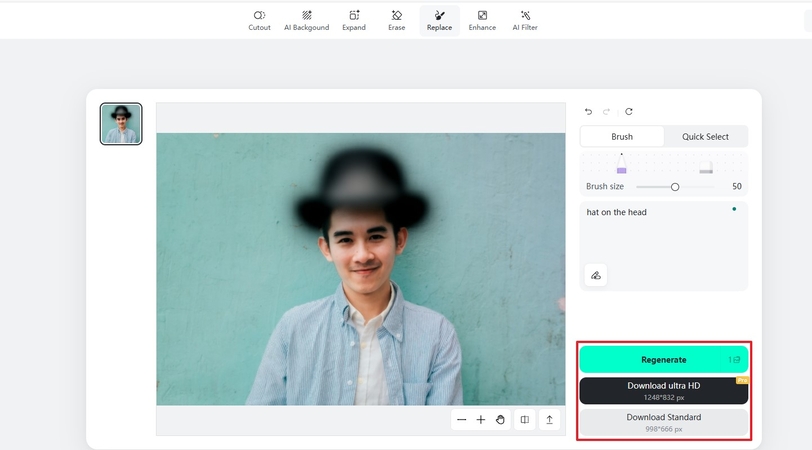
Task: Click Download Standard button
Action: click(663, 423)
